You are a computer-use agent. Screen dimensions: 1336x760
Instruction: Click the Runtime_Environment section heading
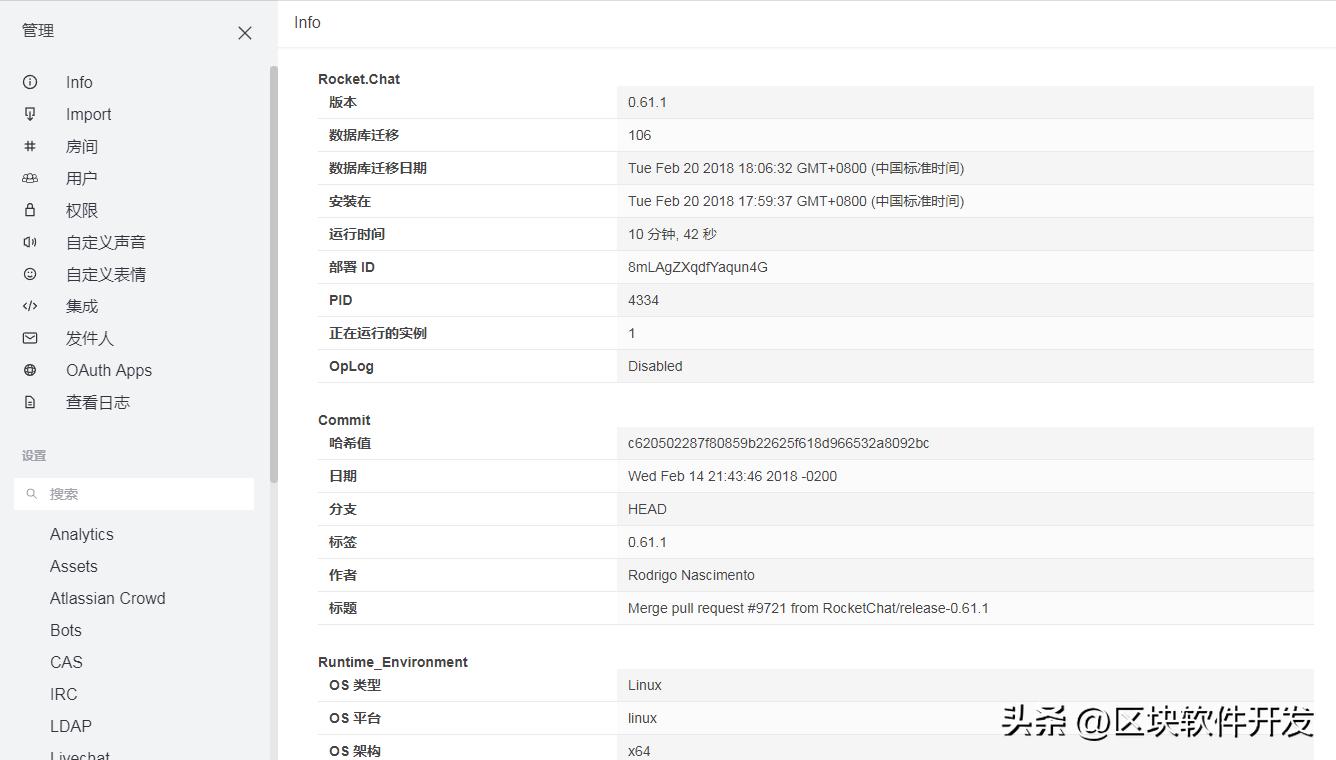(393, 662)
